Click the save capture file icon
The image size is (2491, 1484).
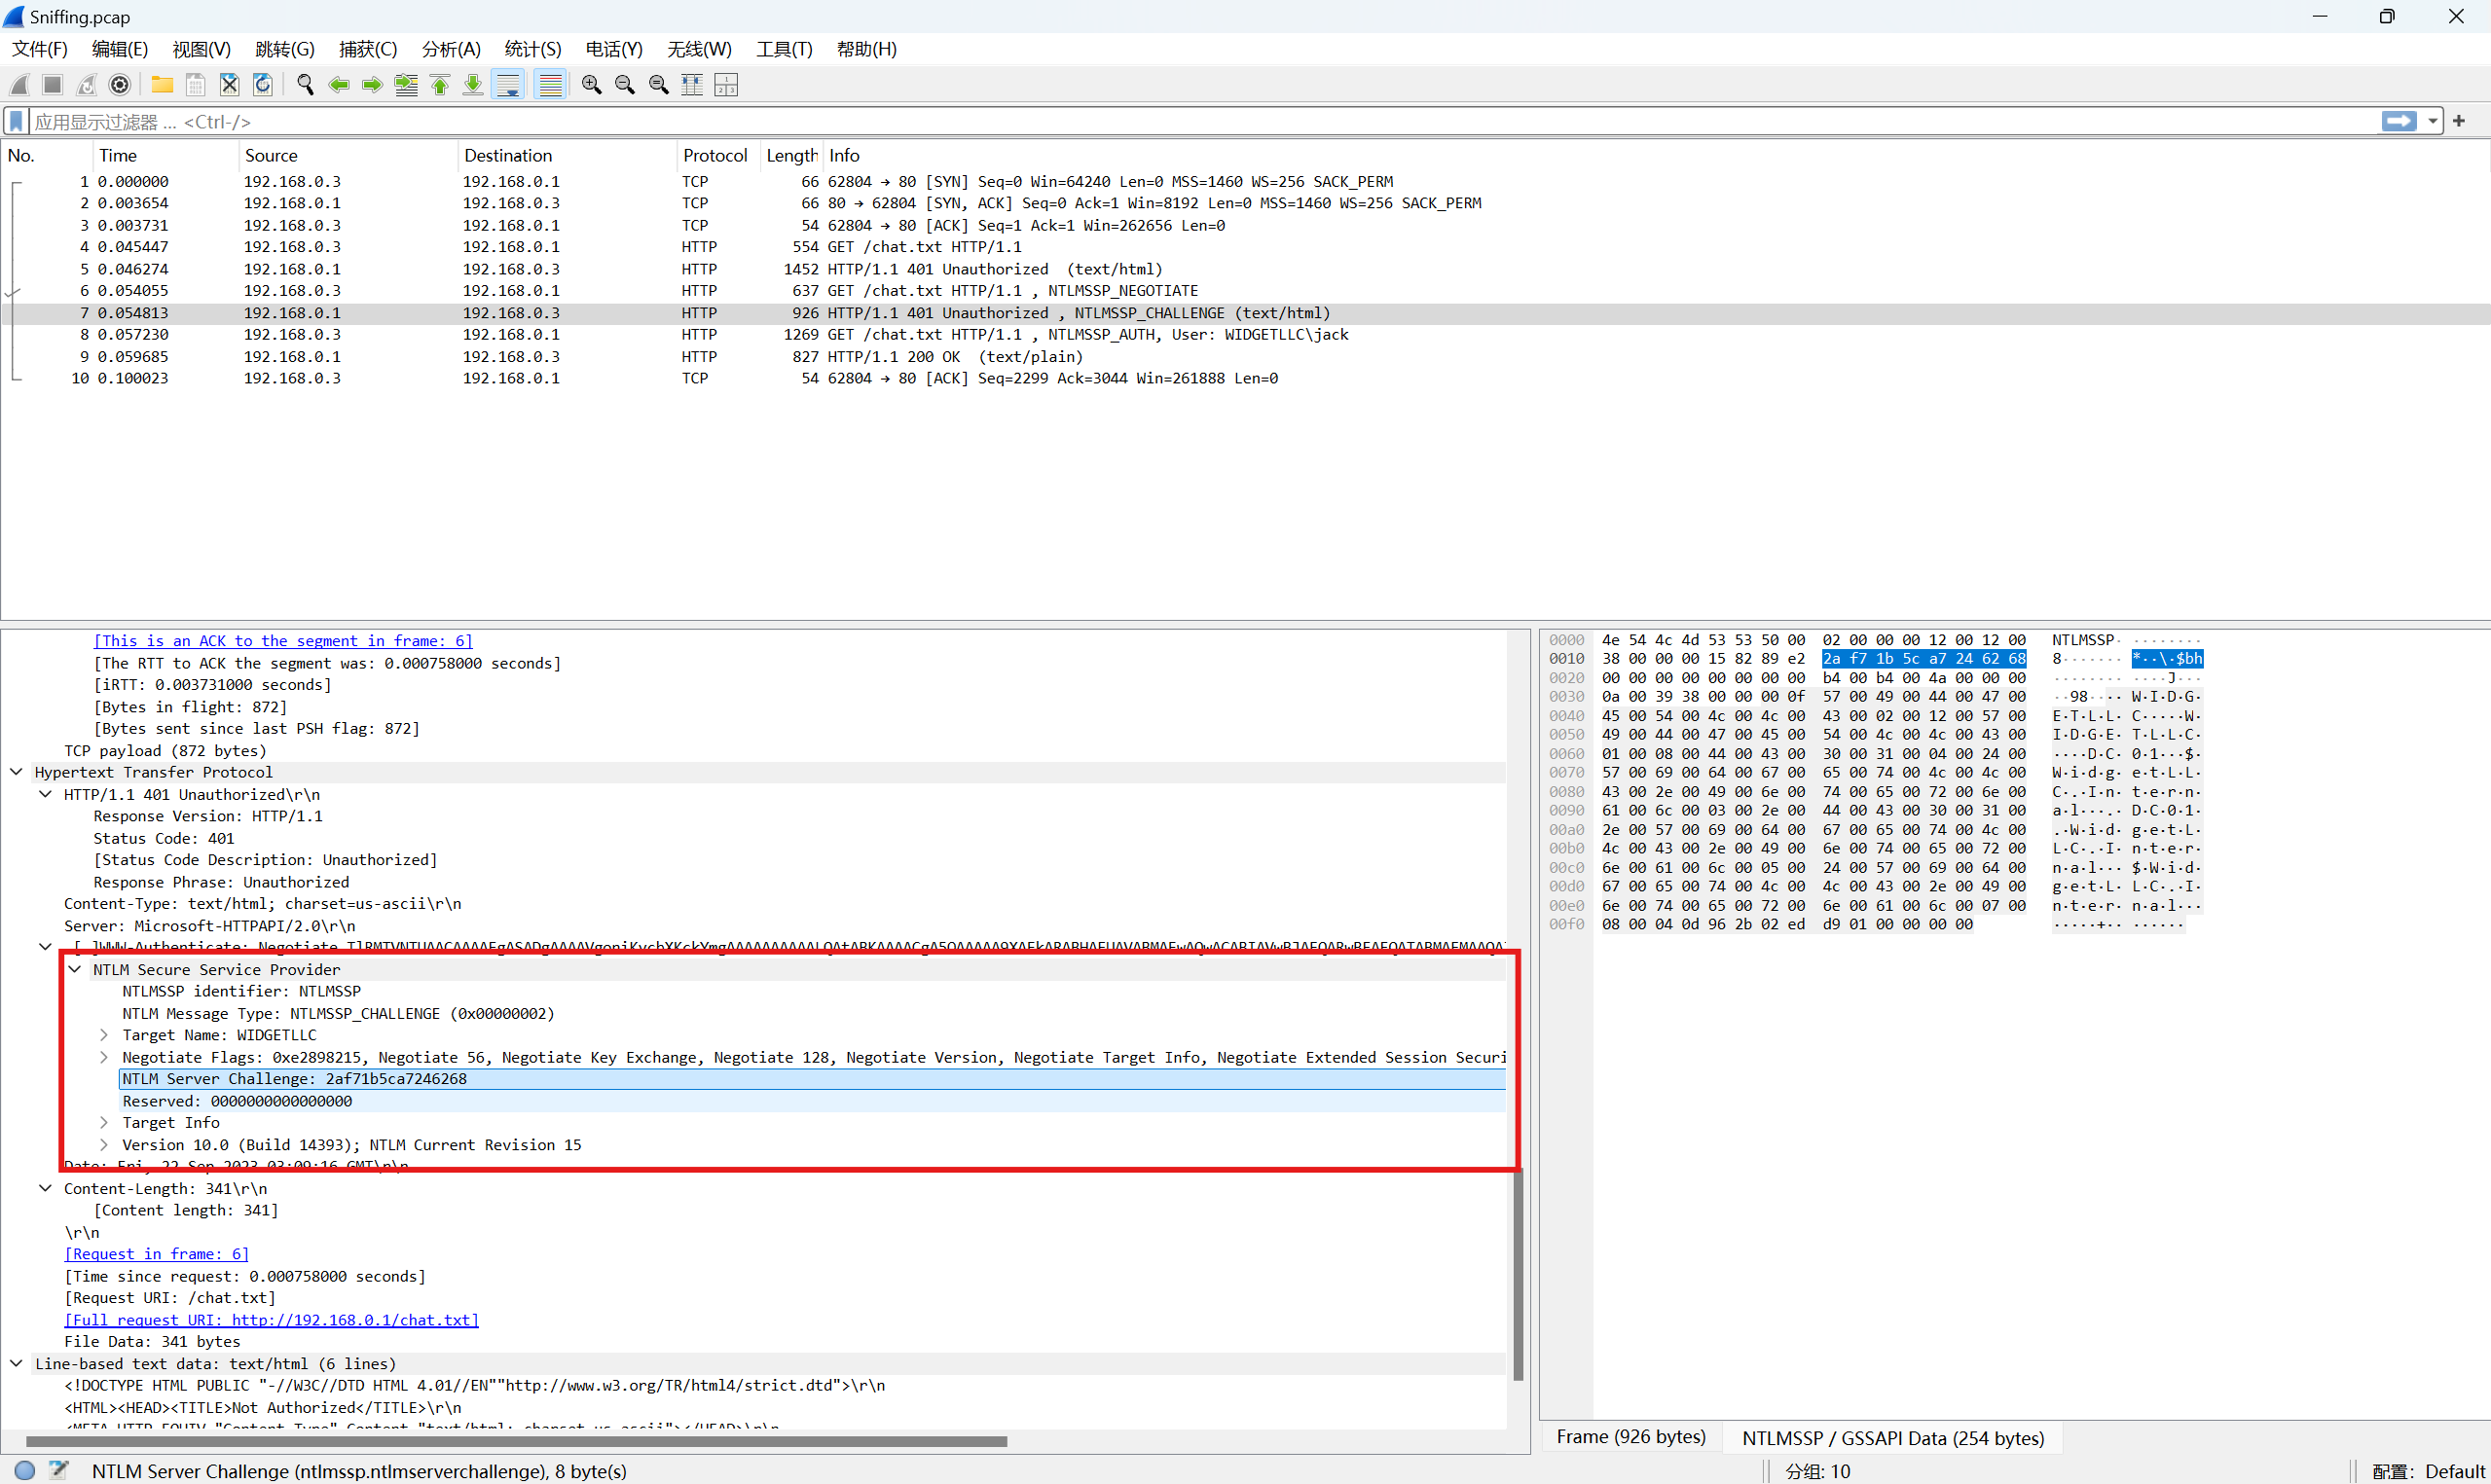(x=196, y=85)
